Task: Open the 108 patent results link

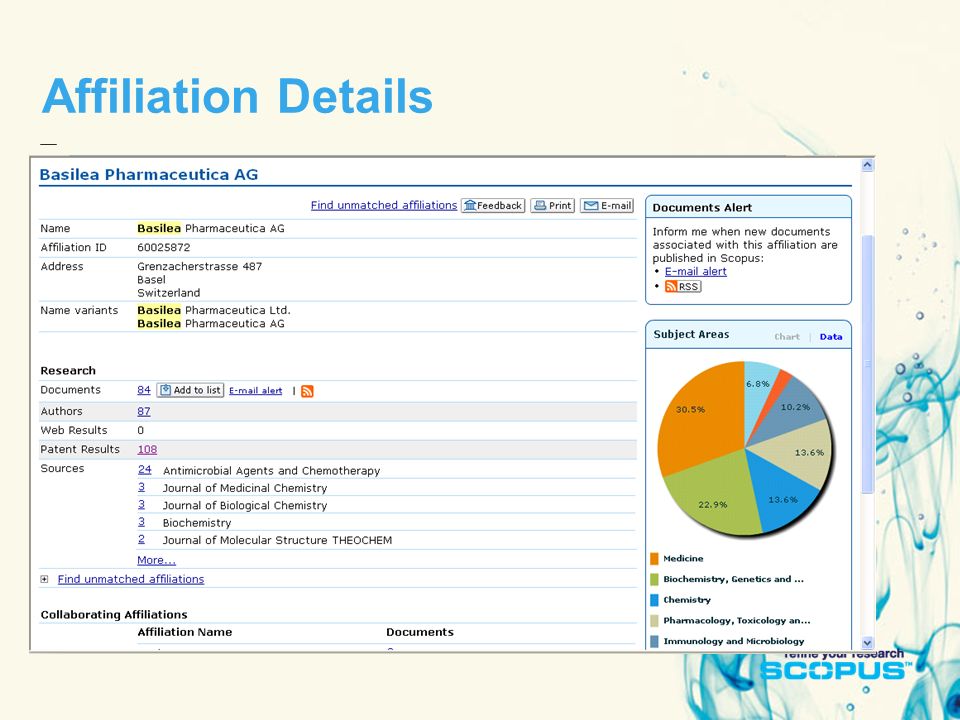Action: (147, 449)
